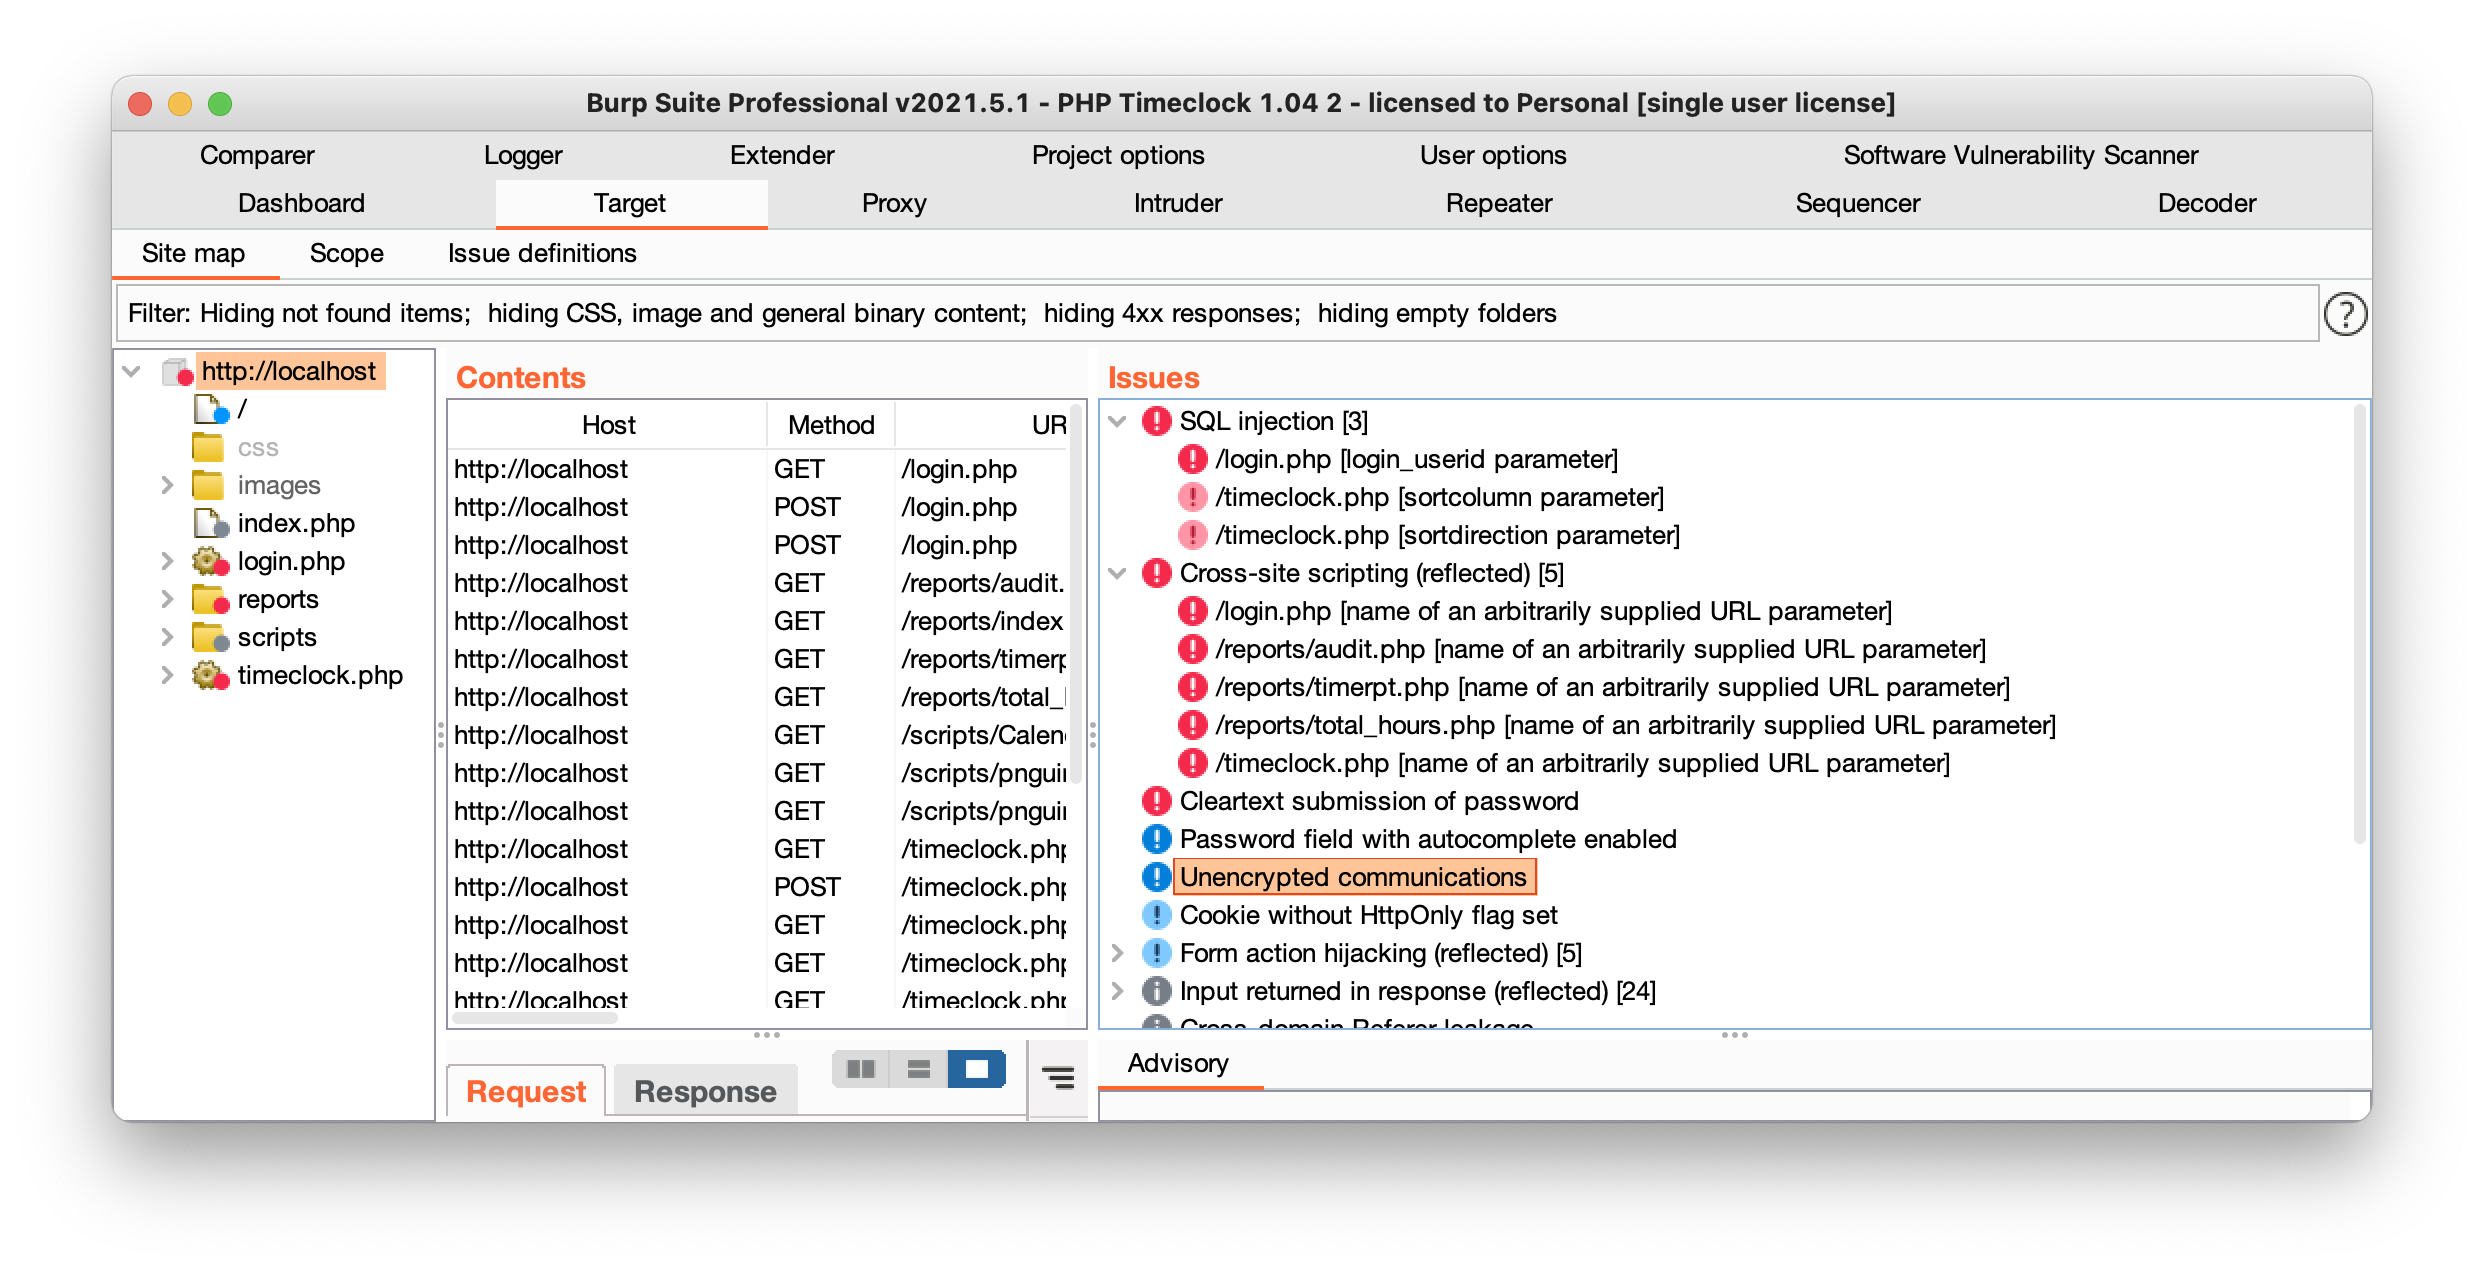Expand the reports folder in site map
Image resolution: width=2484 pixels, height=1270 pixels.
click(167, 599)
